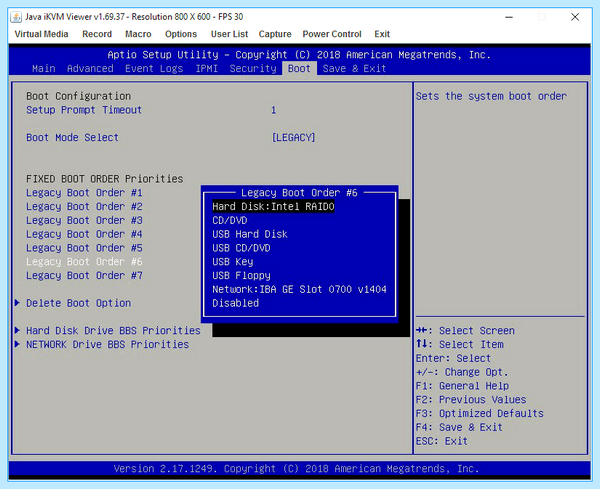Close the iKVM Viewer window
The width and height of the screenshot is (600, 489).
[575, 17]
